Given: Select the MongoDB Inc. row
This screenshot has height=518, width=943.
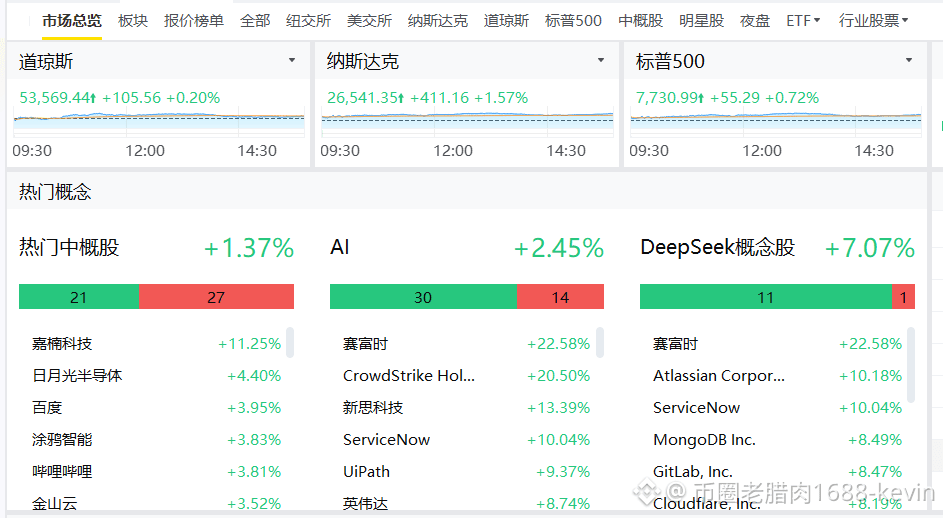Looking at the screenshot, I should coord(777,439).
